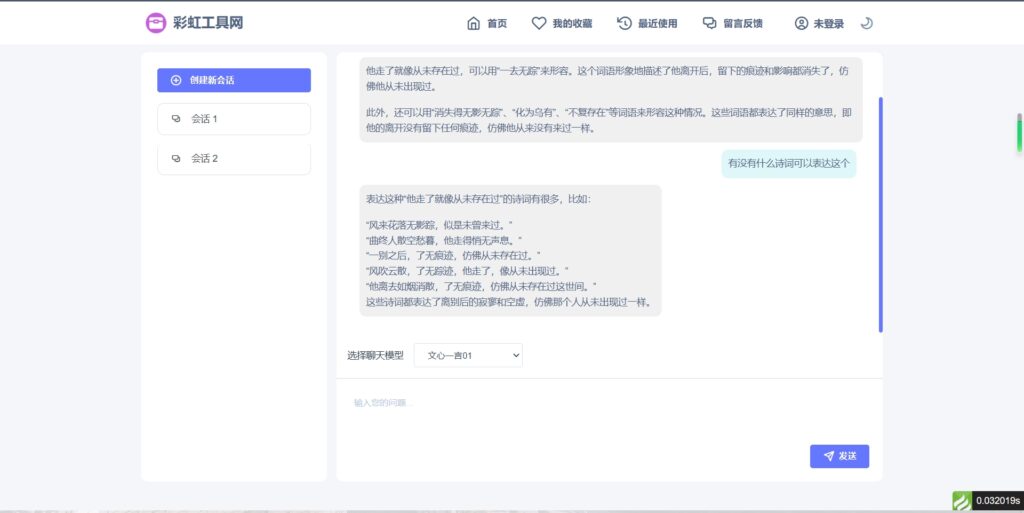This screenshot has width=1024, height=513.
Task: Click the history clock icon
Action: click(624, 23)
